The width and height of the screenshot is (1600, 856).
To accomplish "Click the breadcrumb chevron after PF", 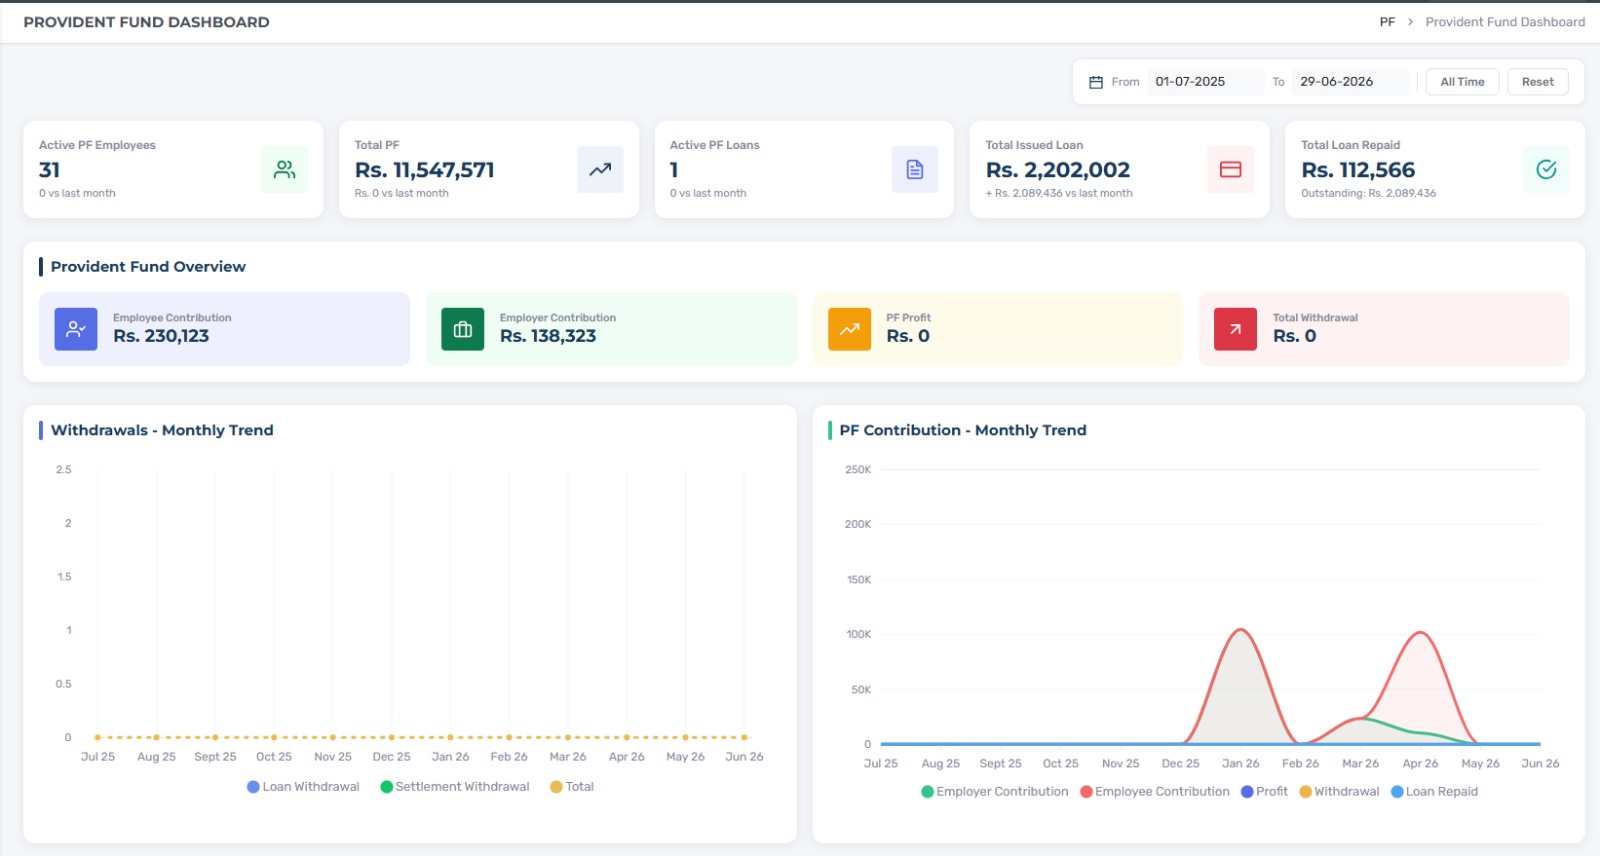I will coord(1410,22).
